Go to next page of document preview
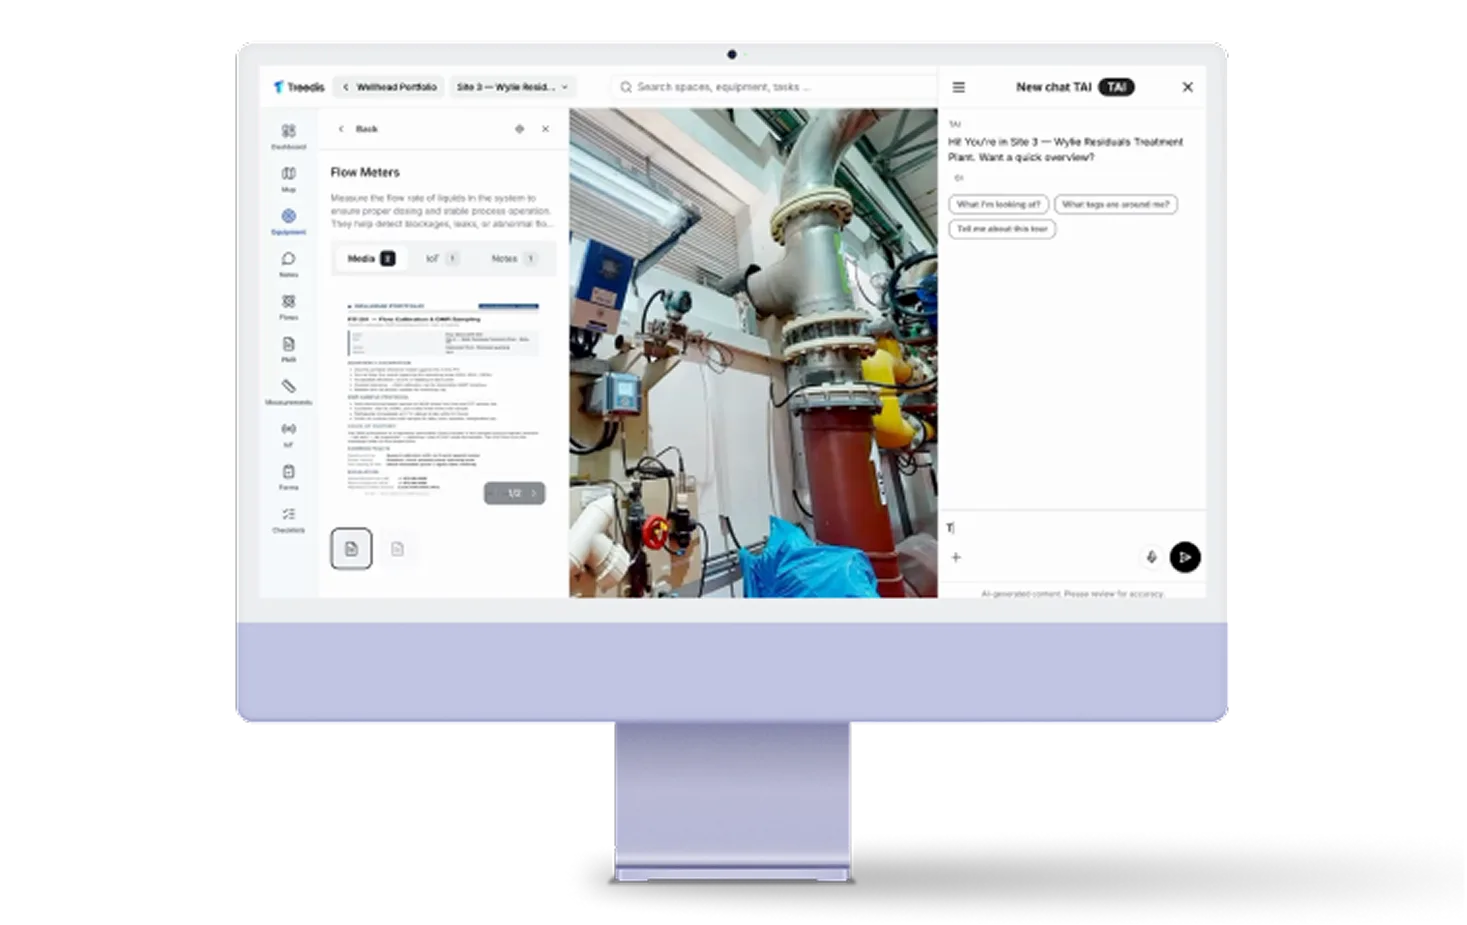Screen dimensions: 1467x925 533,493
